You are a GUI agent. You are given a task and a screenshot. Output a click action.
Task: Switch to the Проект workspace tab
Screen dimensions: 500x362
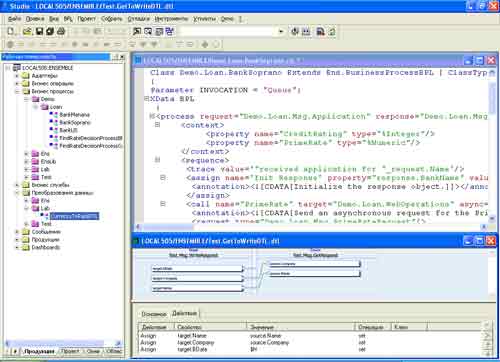coord(70,351)
